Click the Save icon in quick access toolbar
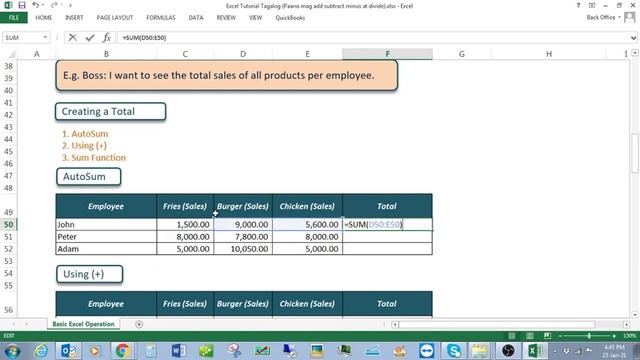The image size is (640, 360). (x=22, y=5)
